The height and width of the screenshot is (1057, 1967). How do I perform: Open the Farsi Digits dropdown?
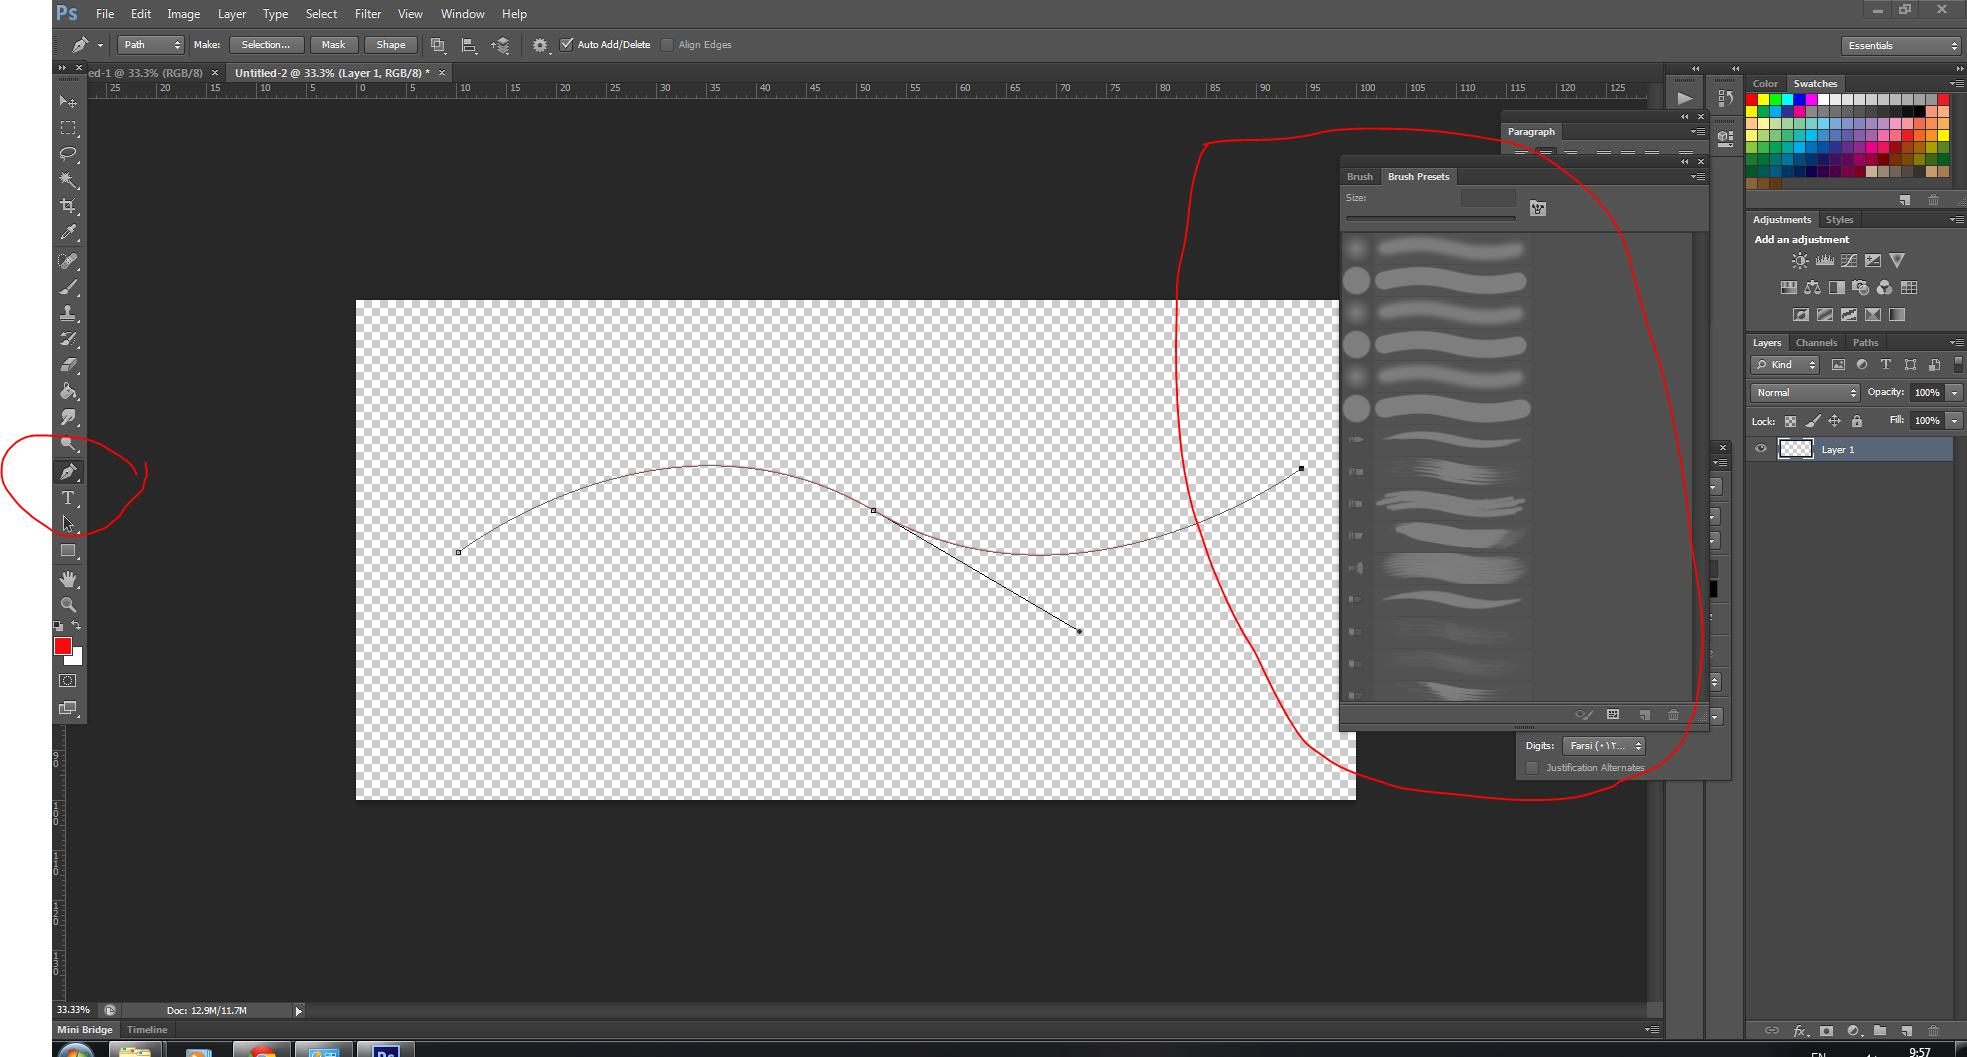[x=1604, y=746]
